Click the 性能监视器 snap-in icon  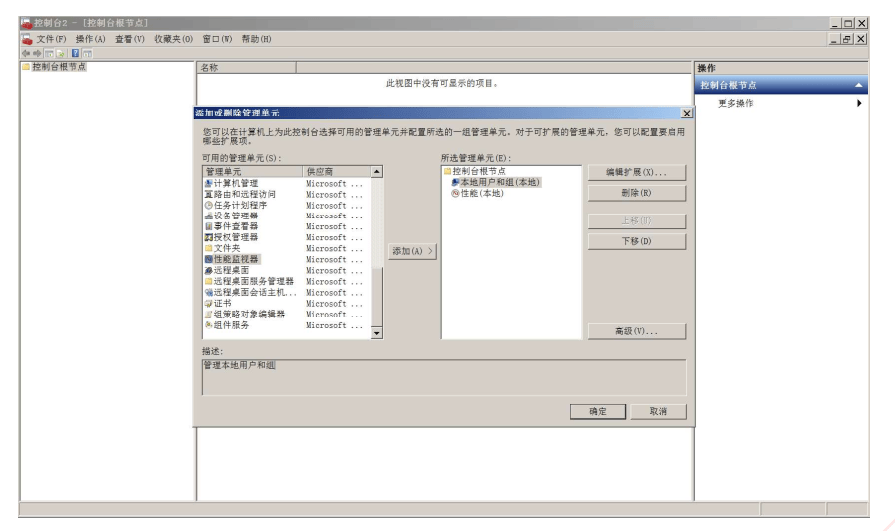[208, 259]
